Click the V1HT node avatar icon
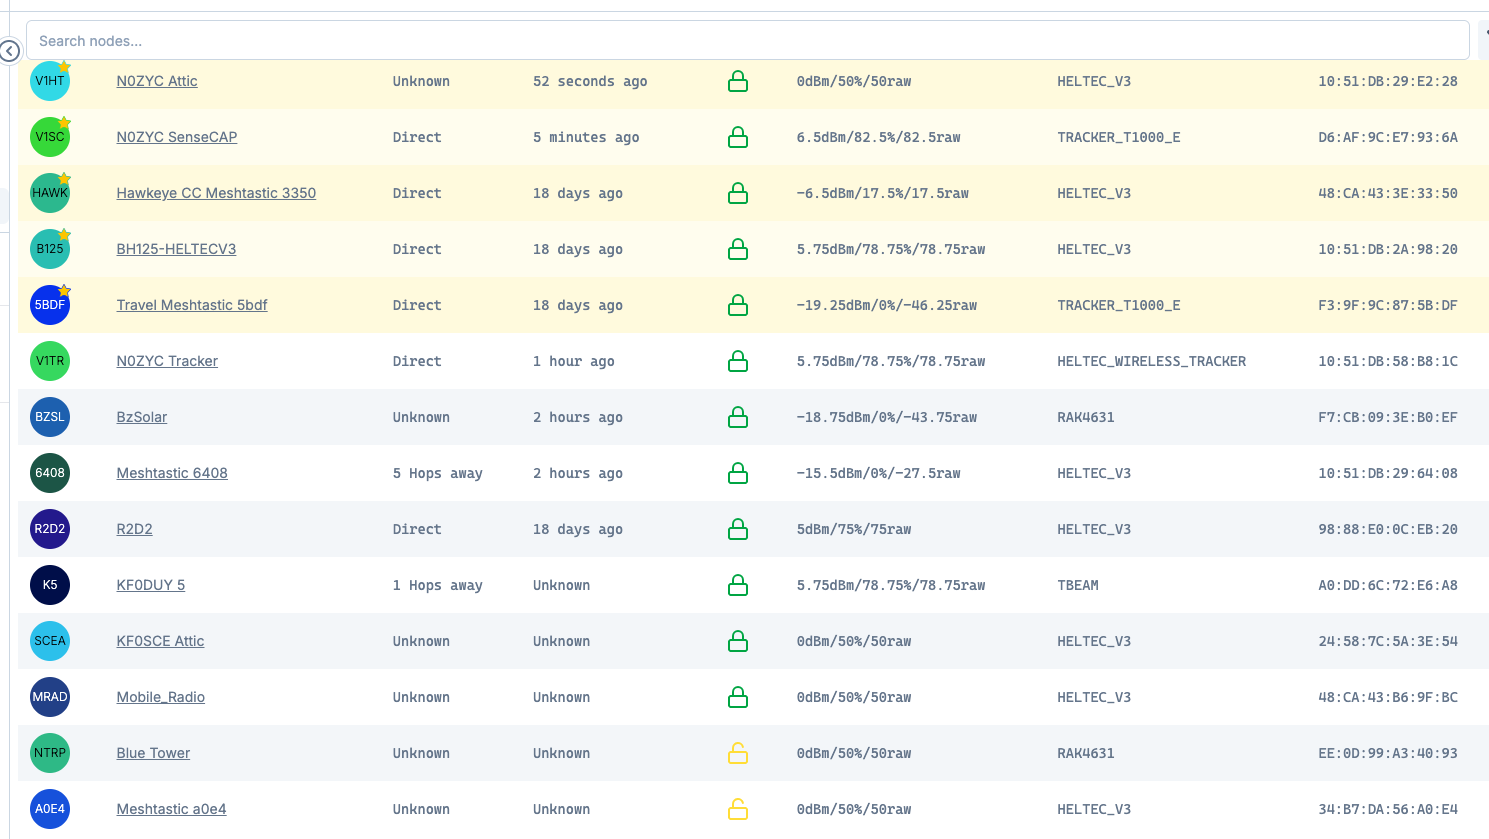This screenshot has width=1489, height=839. click(49, 81)
